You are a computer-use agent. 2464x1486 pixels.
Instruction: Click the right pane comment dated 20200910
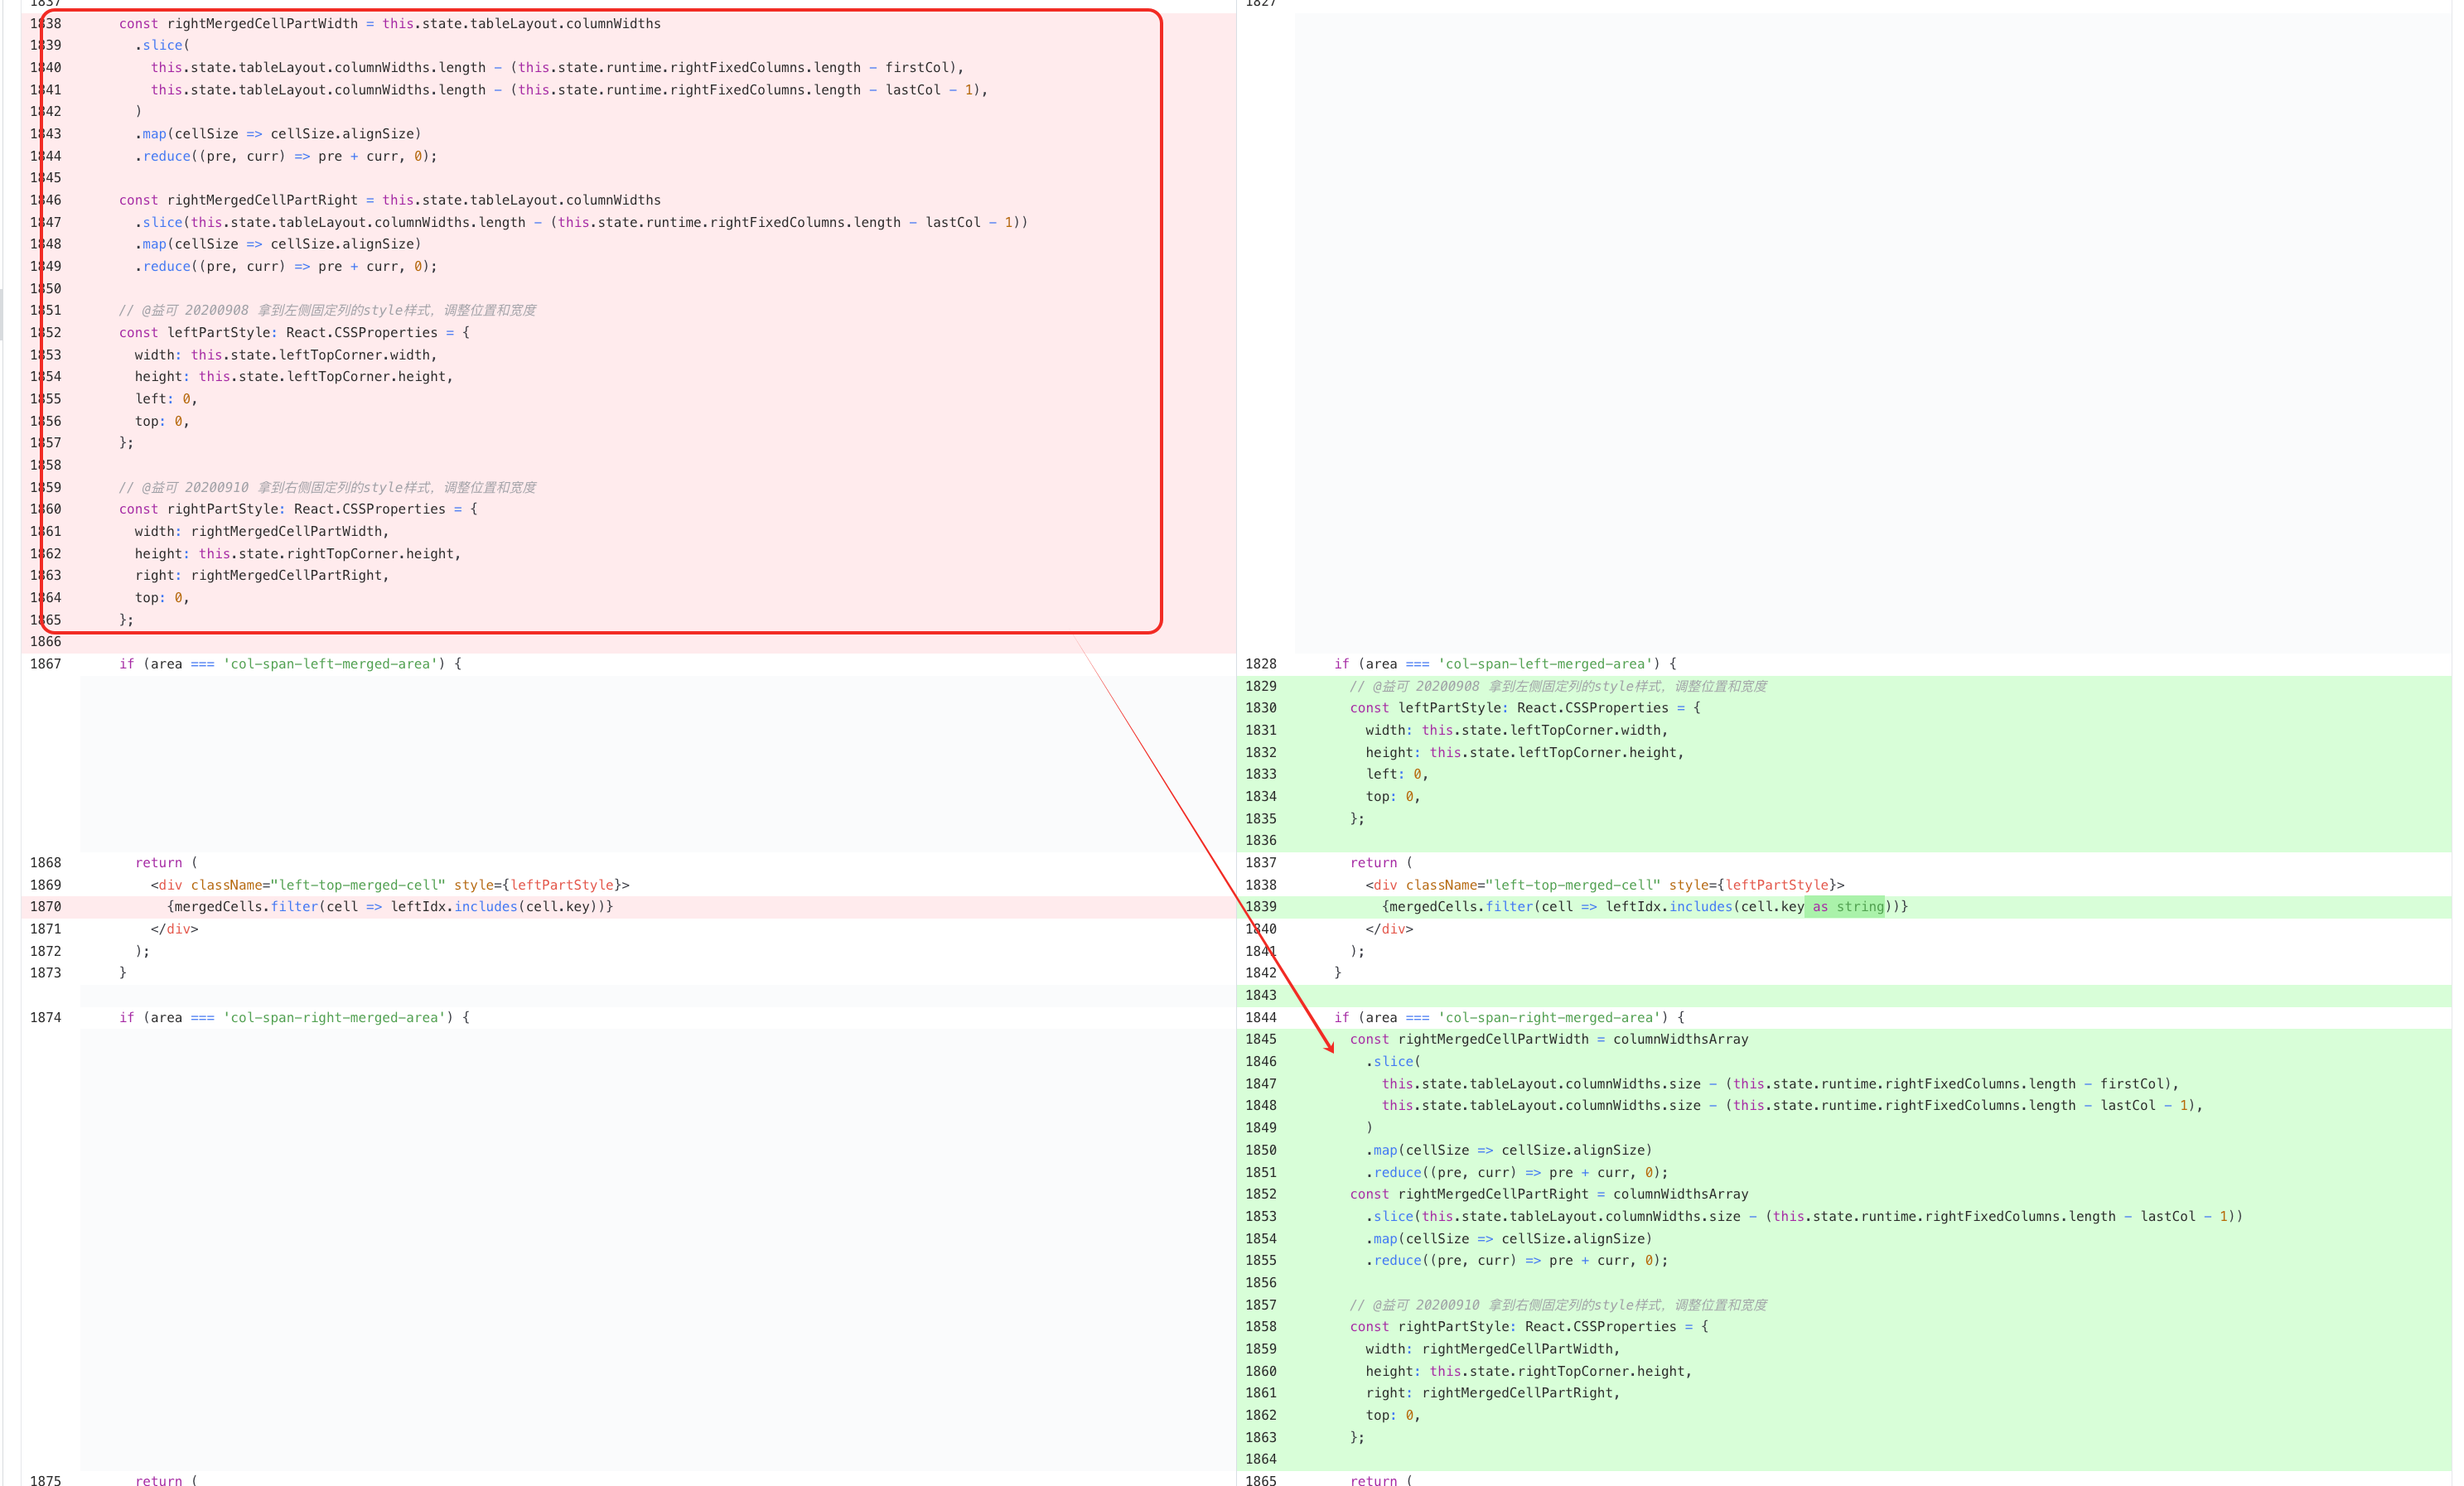click(x=1558, y=1305)
